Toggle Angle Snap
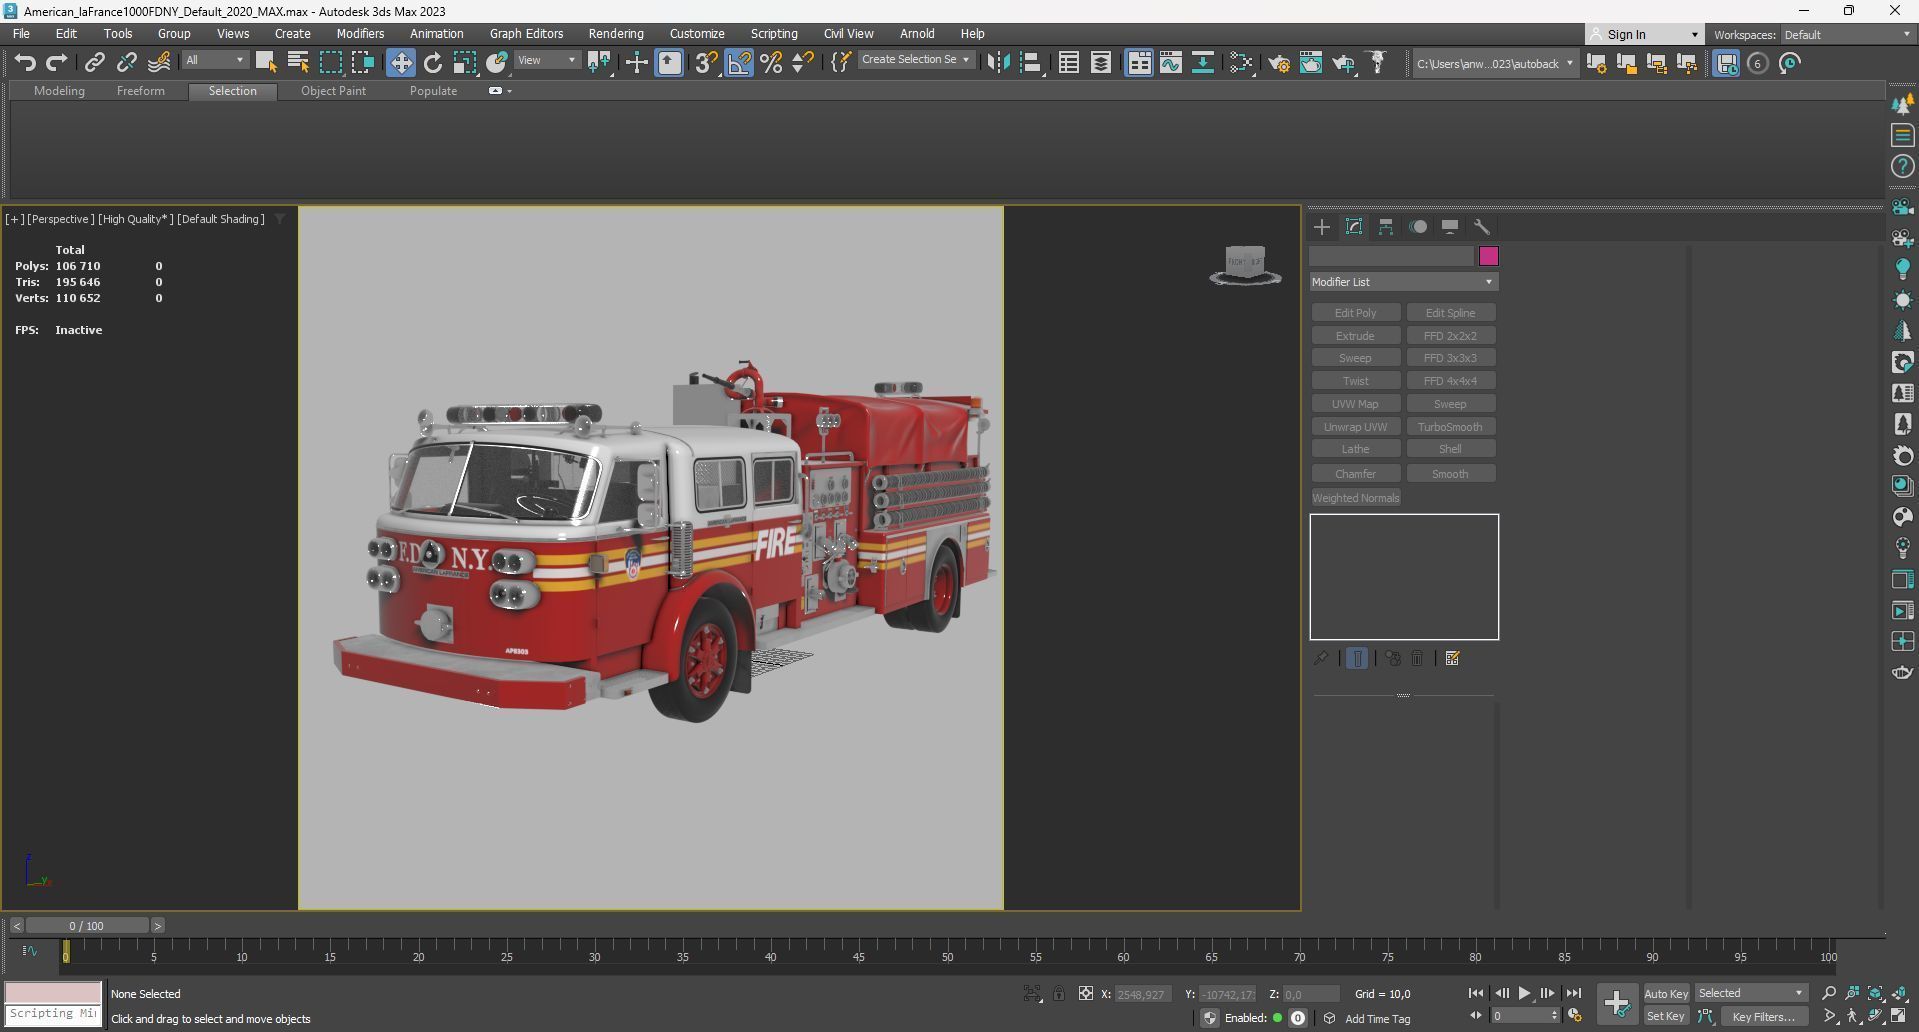1919x1032 pixels. click(x=739, y=63)
